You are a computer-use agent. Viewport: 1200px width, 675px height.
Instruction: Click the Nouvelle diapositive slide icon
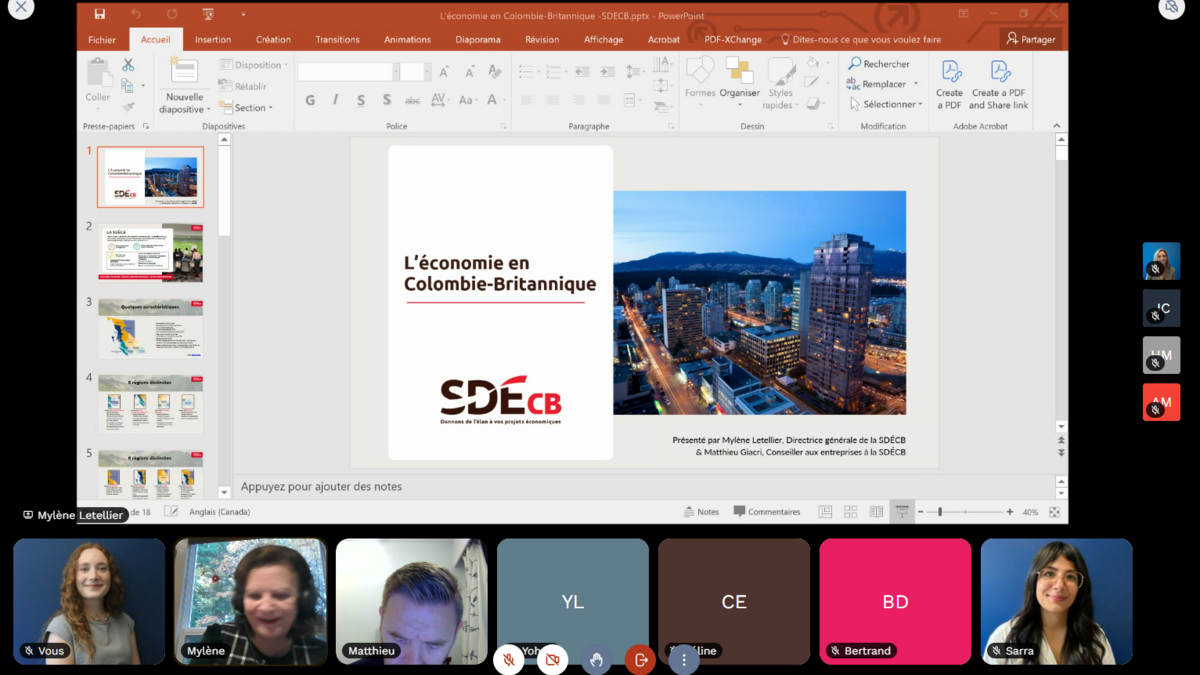(x=184, y=71)
